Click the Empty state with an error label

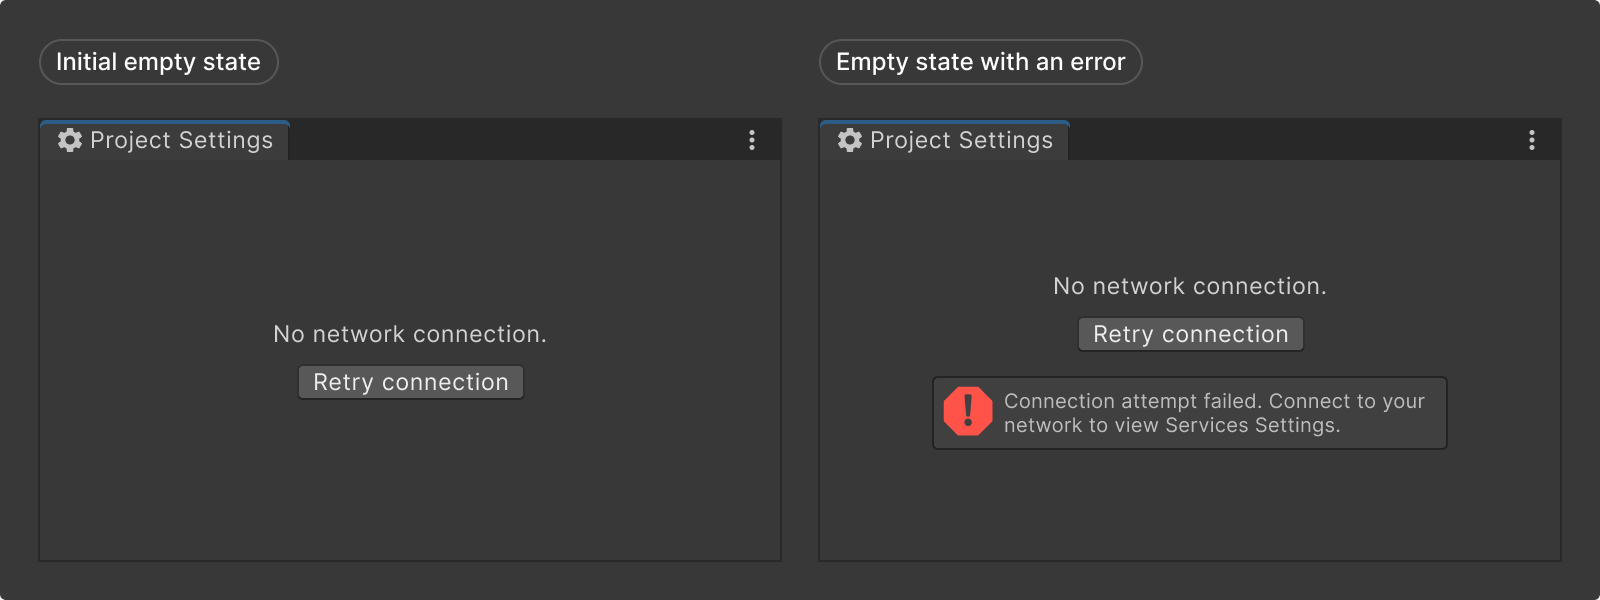pyautogui.click(x=980, y=61)
